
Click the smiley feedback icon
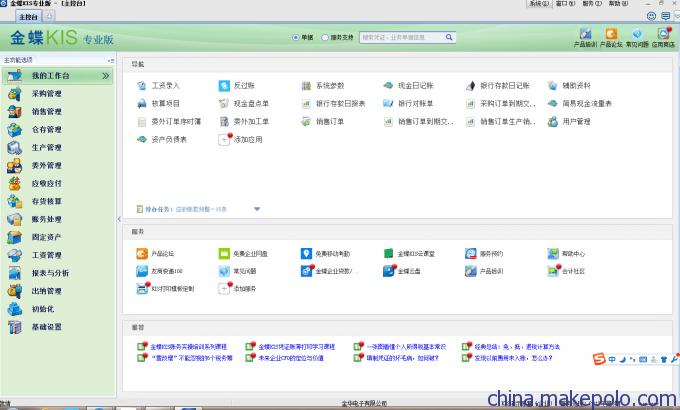(651, 16)
